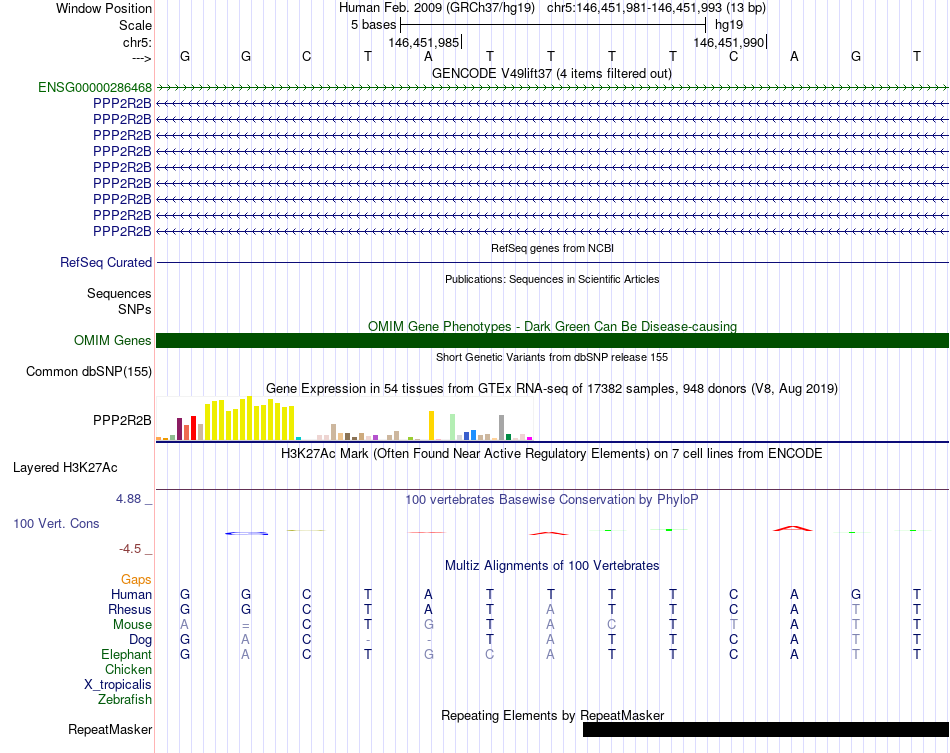Click the dark green OMIM Genes bar

pos(552,340)
